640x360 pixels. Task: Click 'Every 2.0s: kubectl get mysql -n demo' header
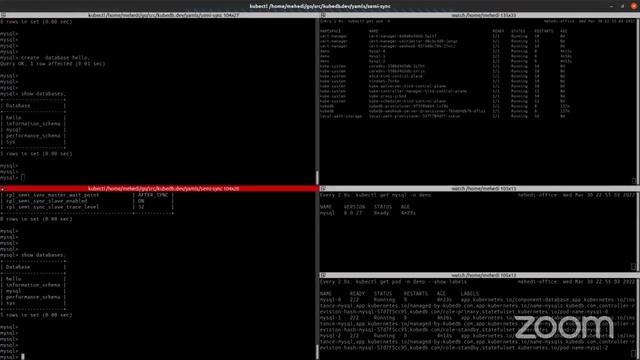coord(375,195)
